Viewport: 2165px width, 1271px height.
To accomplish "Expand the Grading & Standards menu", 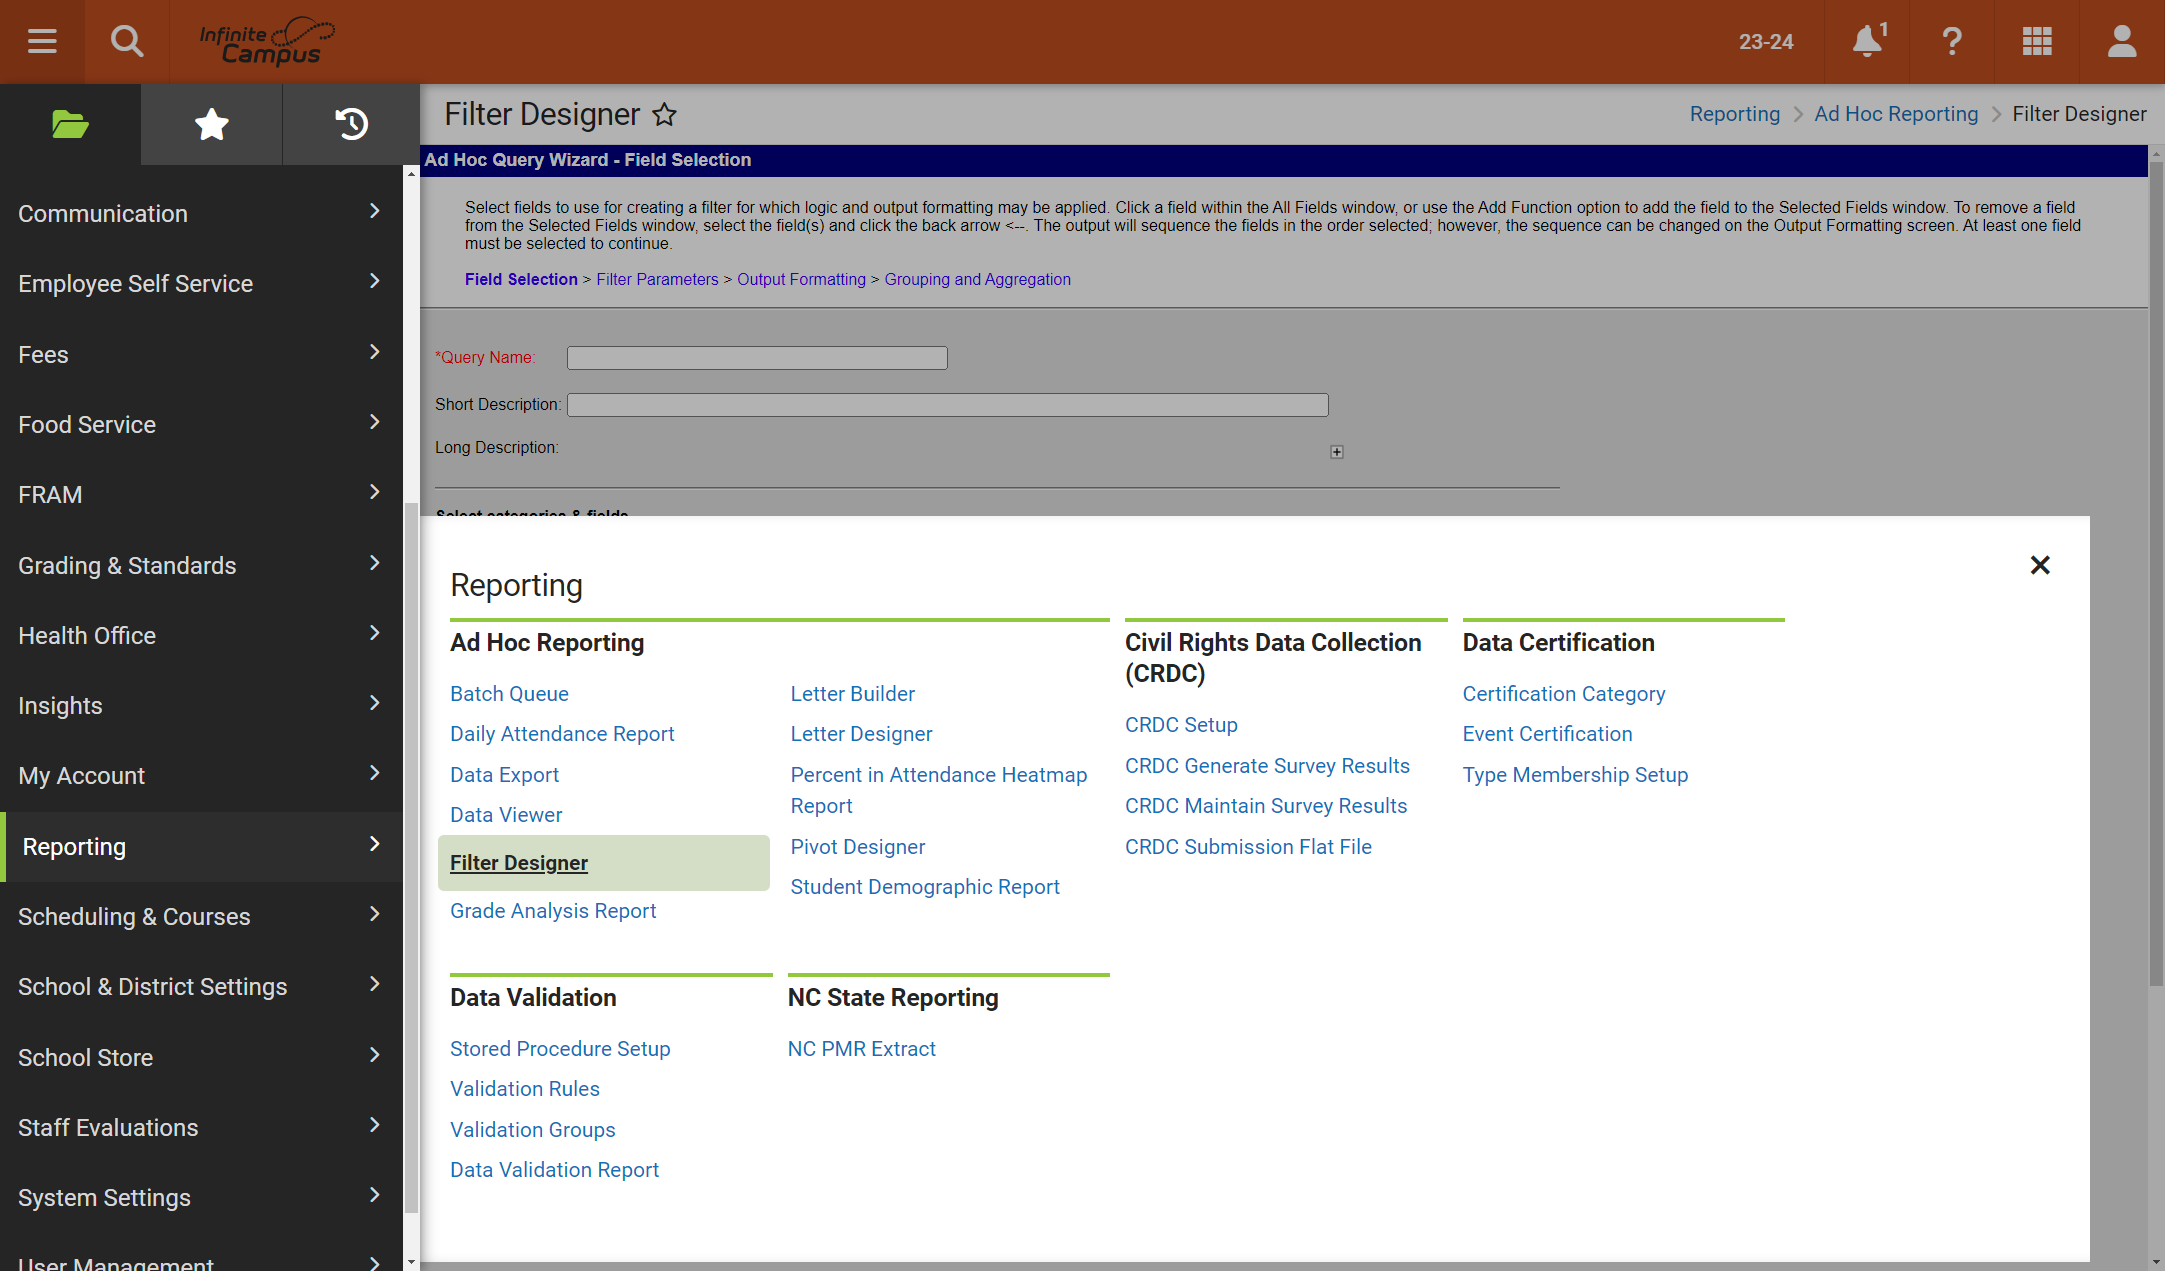I will pos(201,565).
